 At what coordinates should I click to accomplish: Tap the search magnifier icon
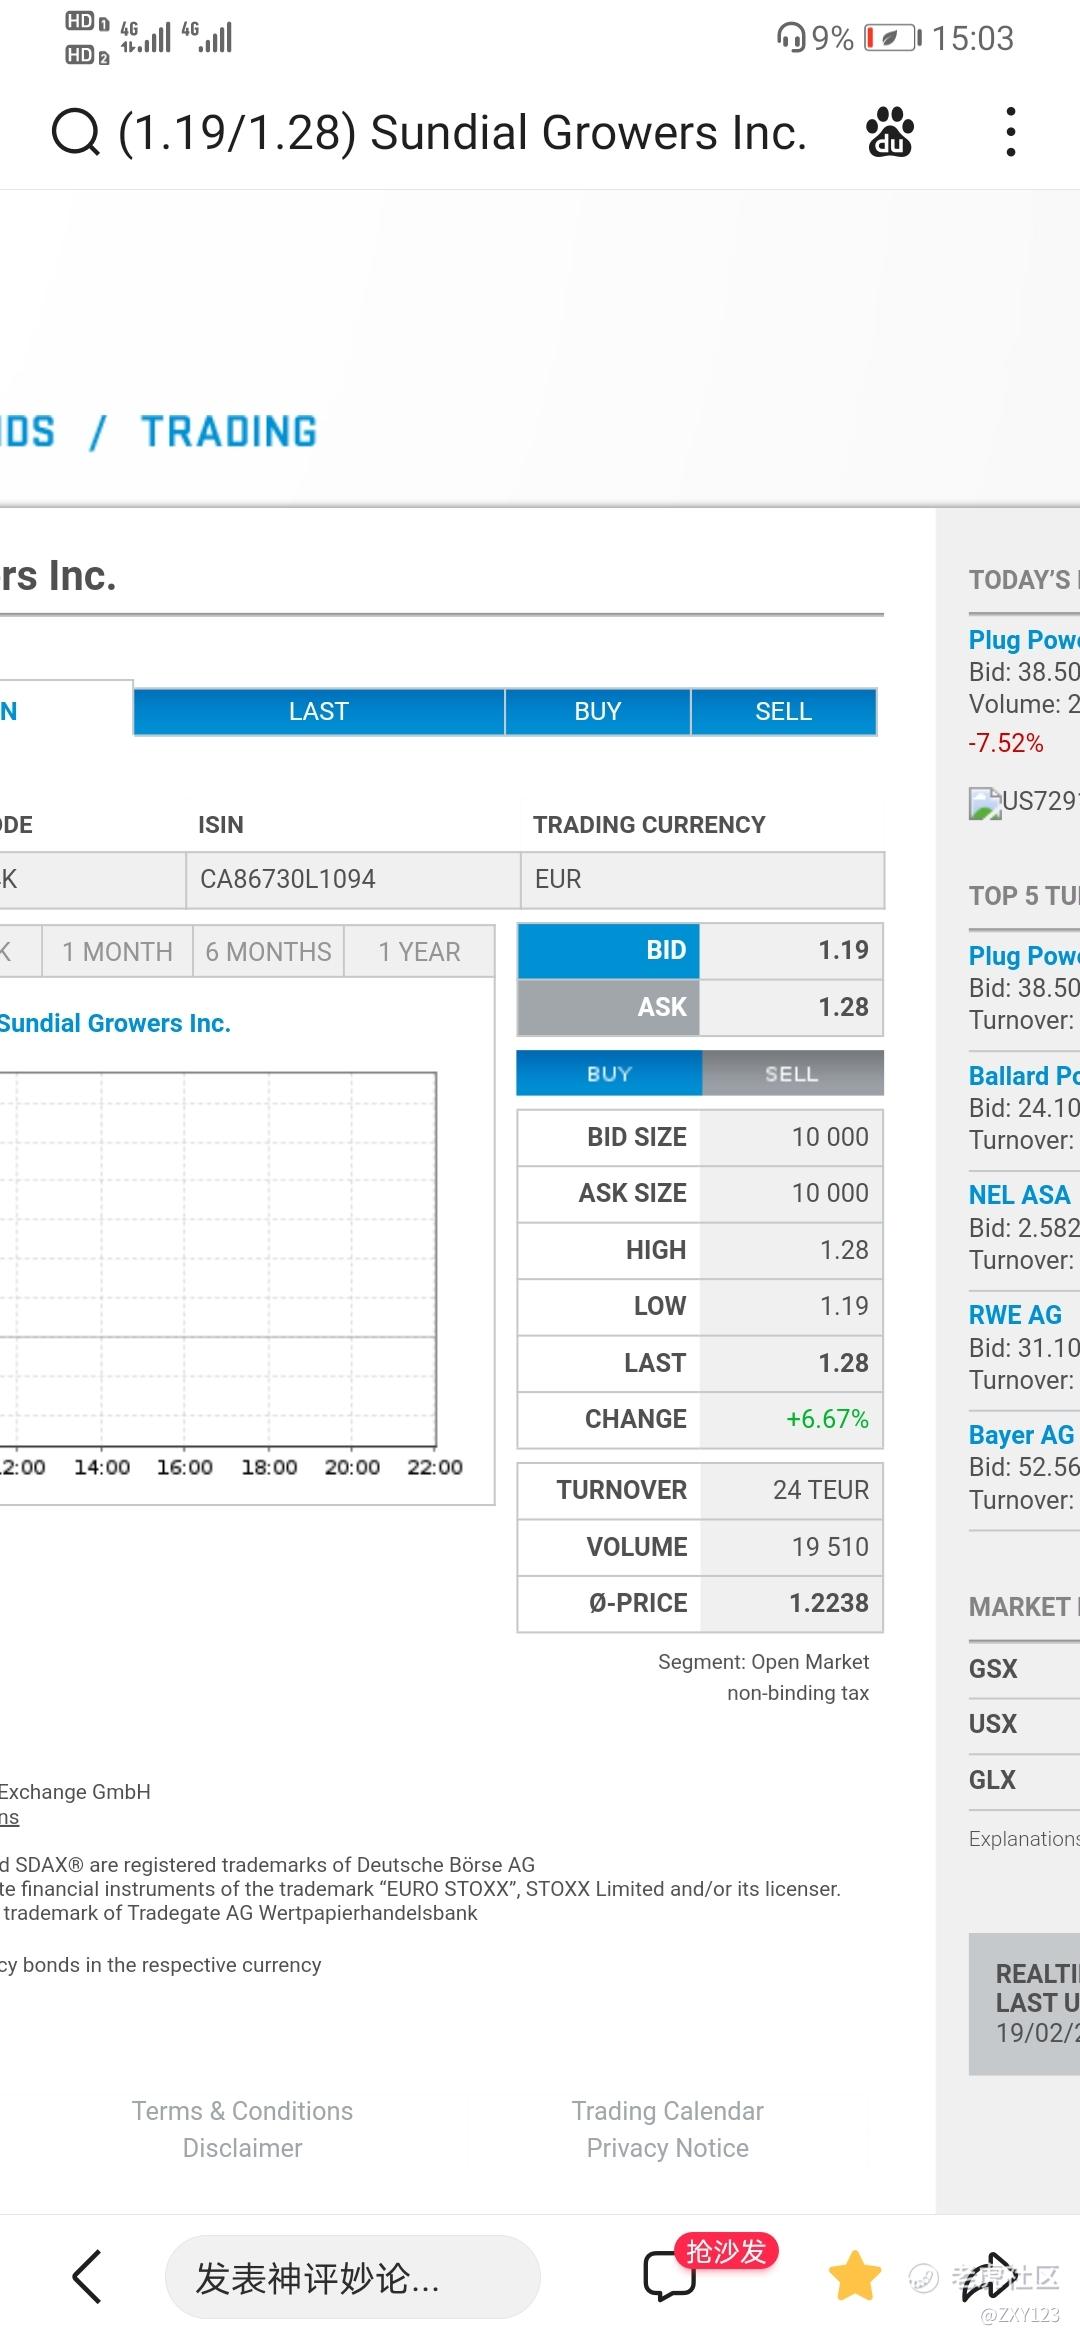tap(76, 132)
